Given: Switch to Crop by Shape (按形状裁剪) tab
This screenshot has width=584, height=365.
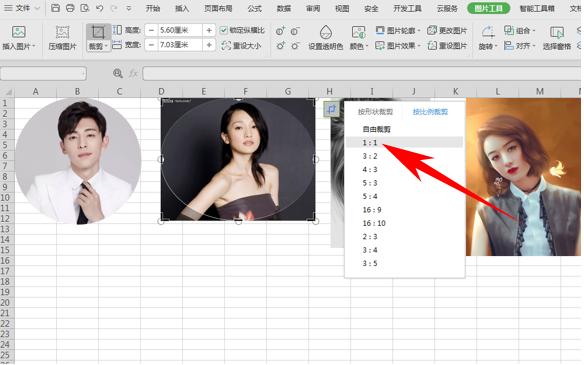Looking at the screenshot, I should [375, 112].
